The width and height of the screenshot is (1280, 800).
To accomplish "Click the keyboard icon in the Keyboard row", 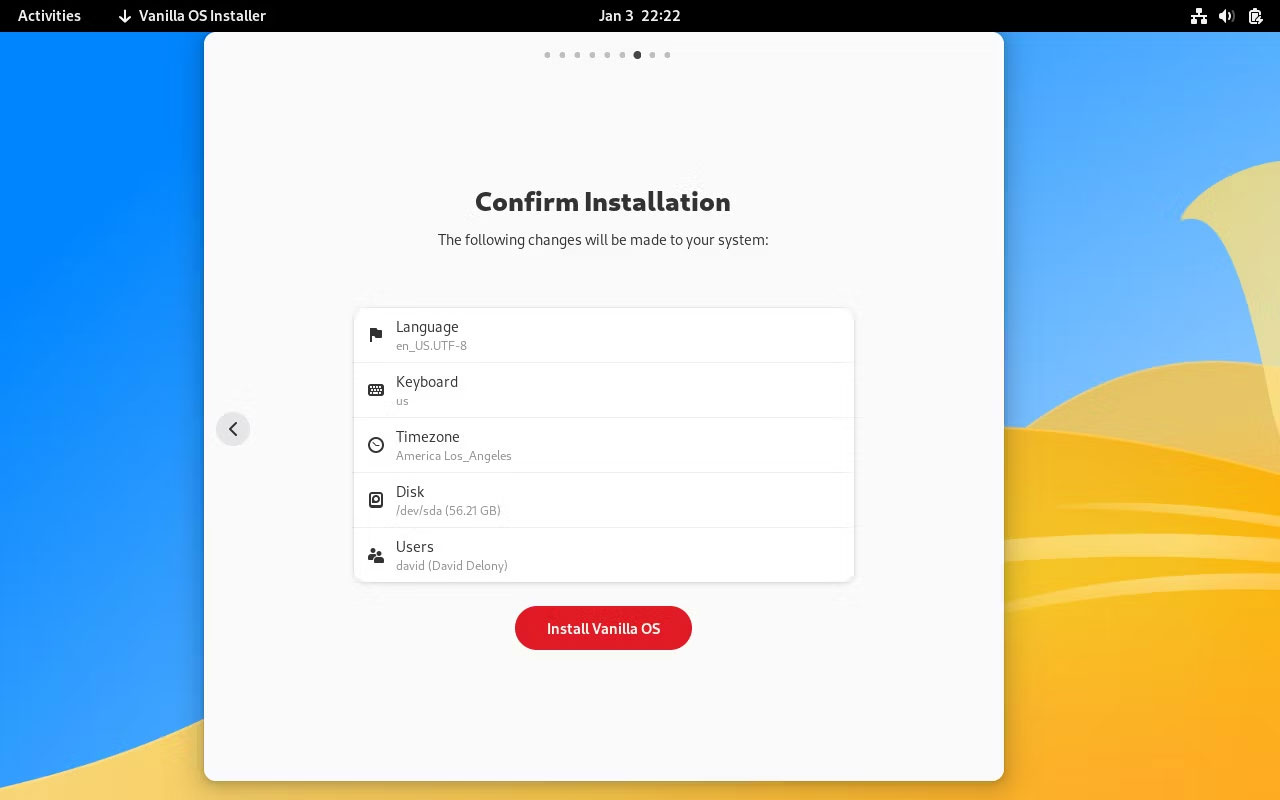I will click(x=376, y=390).
